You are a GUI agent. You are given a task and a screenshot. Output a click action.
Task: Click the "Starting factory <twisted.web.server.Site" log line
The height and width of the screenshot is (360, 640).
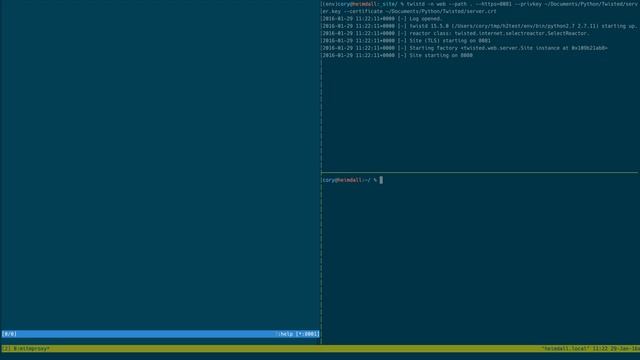(x=464, y=48)
